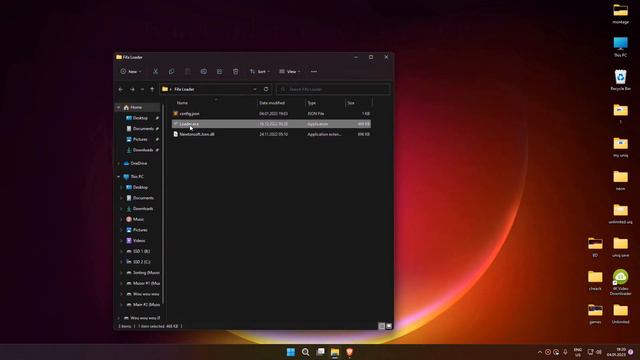Click the Delete trash icon in the toolbar
This screenshot has width=640, height=360.
[236, 71]
